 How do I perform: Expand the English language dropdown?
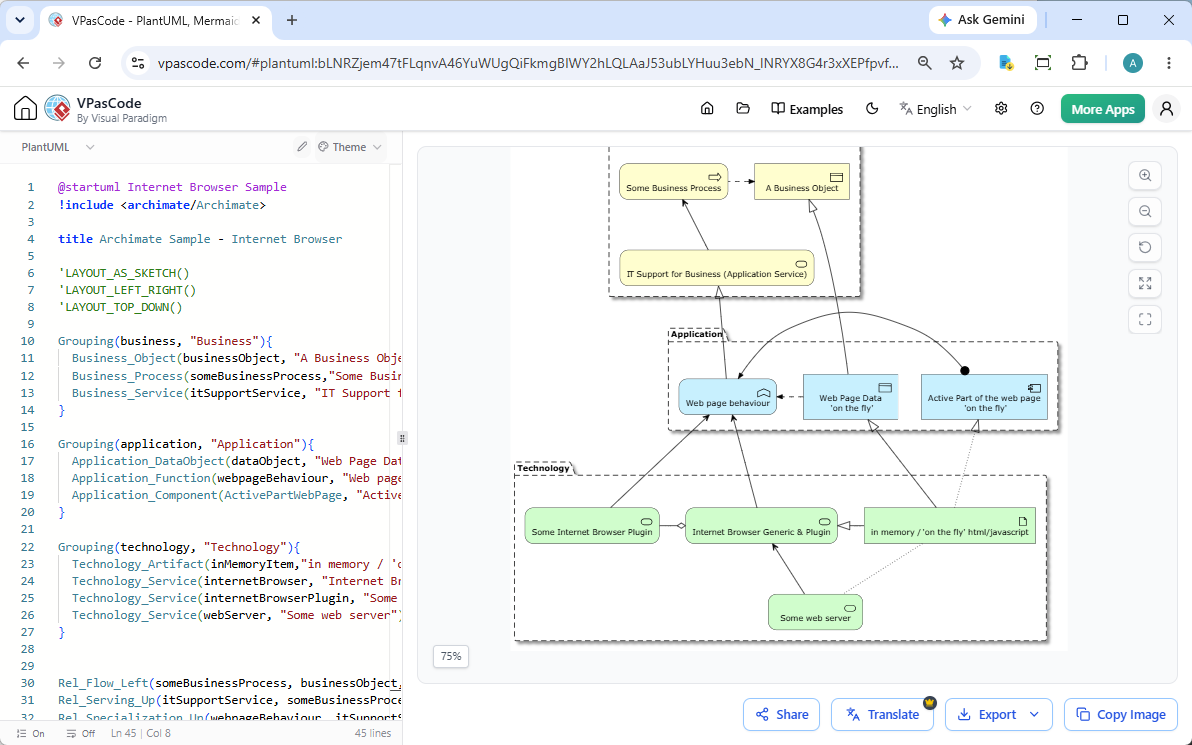point(935,109)
